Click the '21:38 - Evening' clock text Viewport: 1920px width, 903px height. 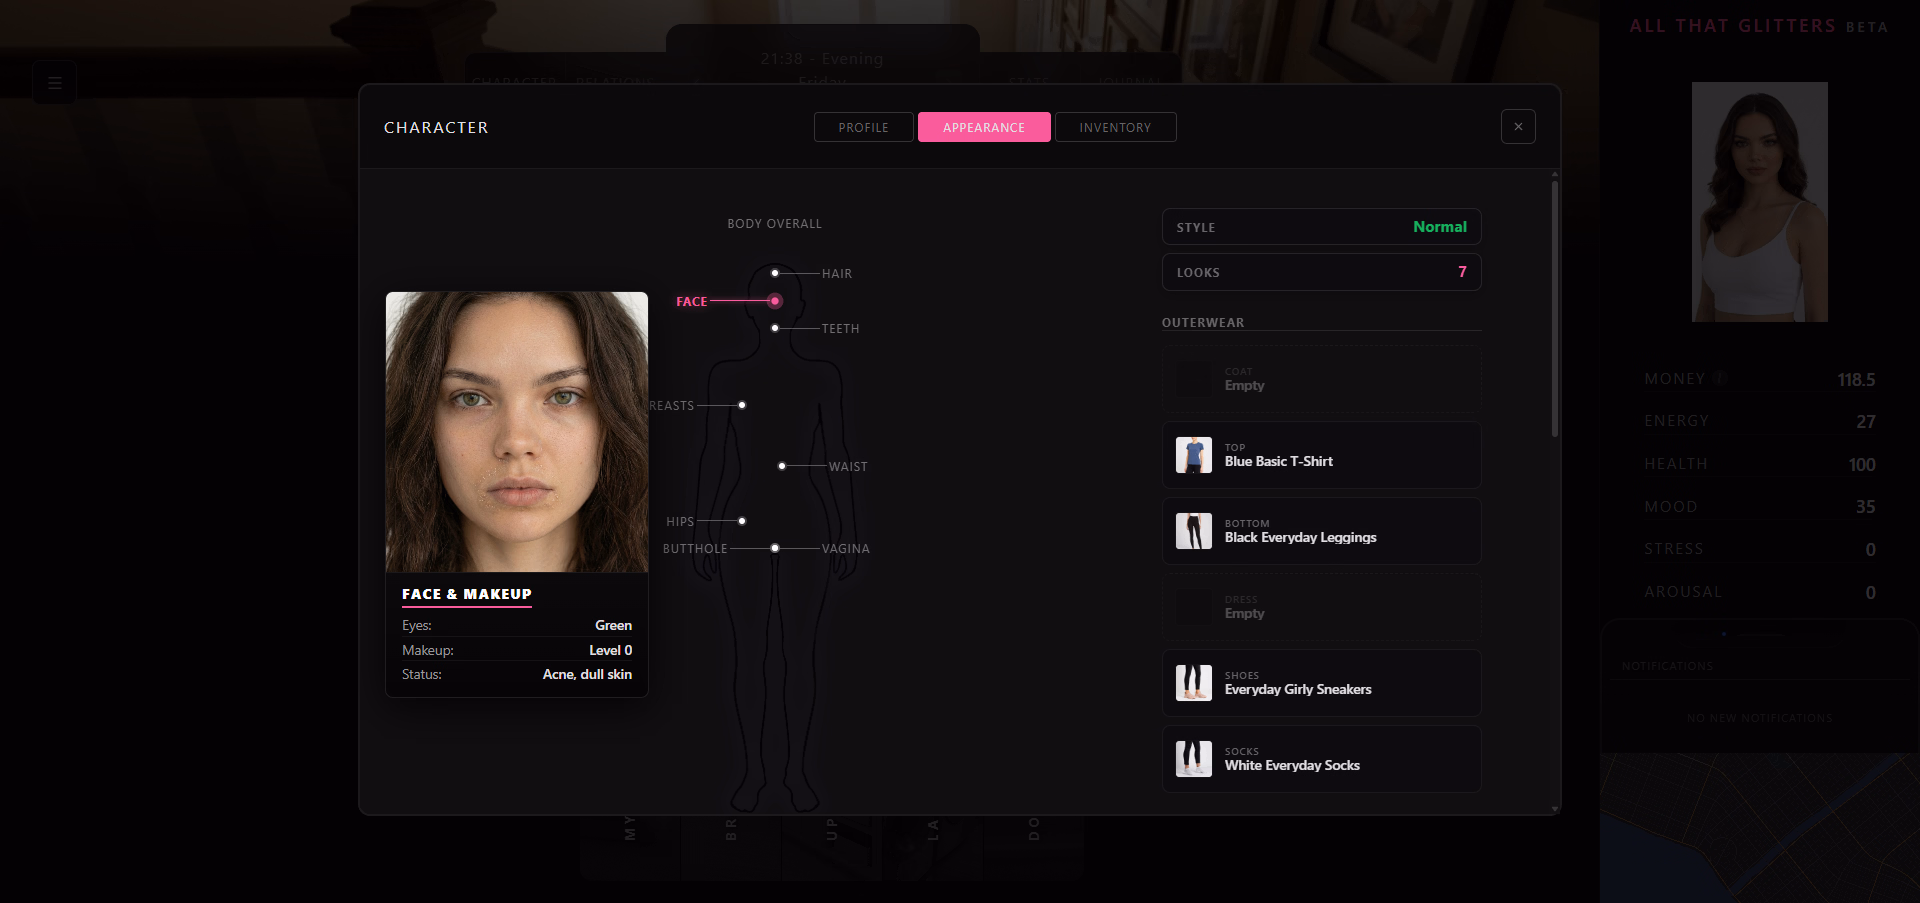point(822,59)
